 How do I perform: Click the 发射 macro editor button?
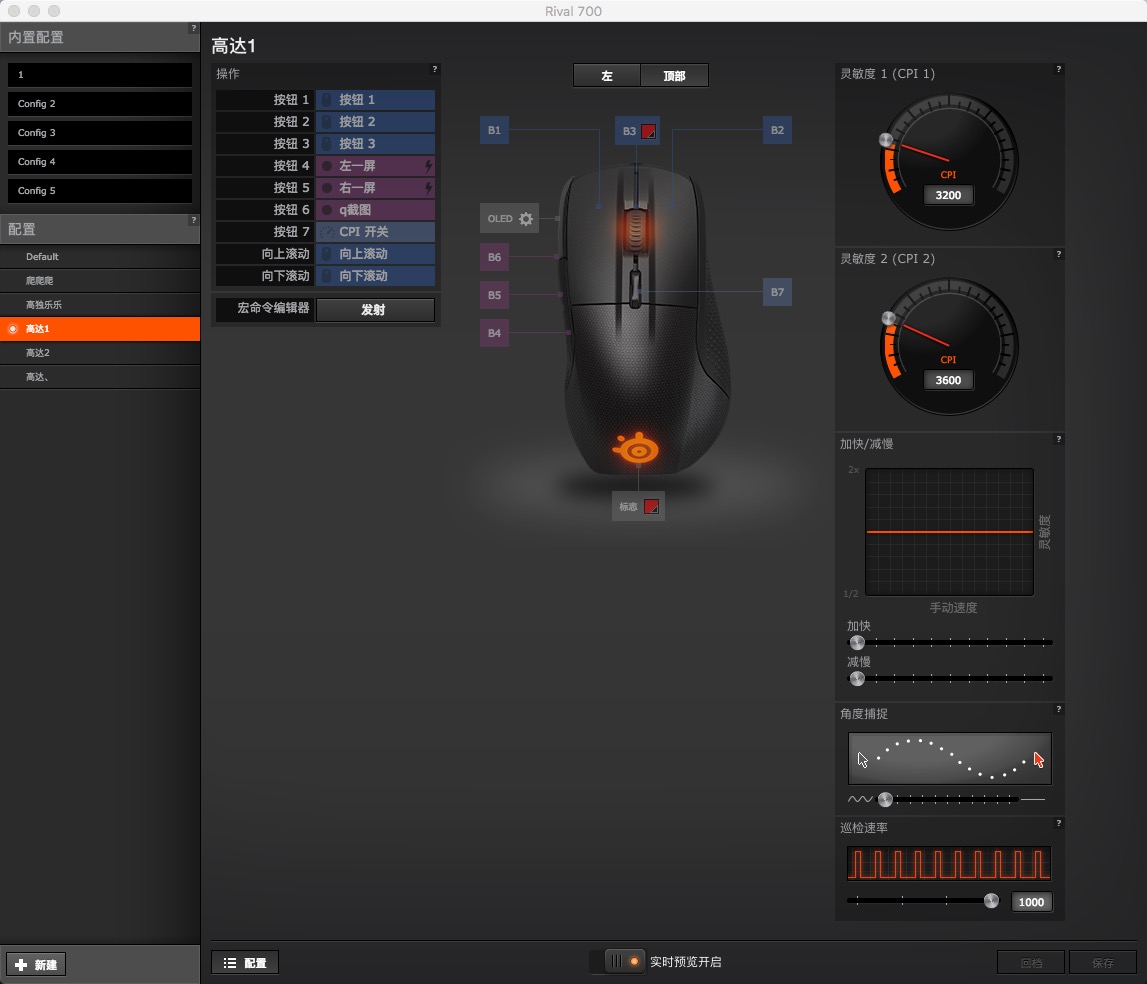tap(375, 309)
